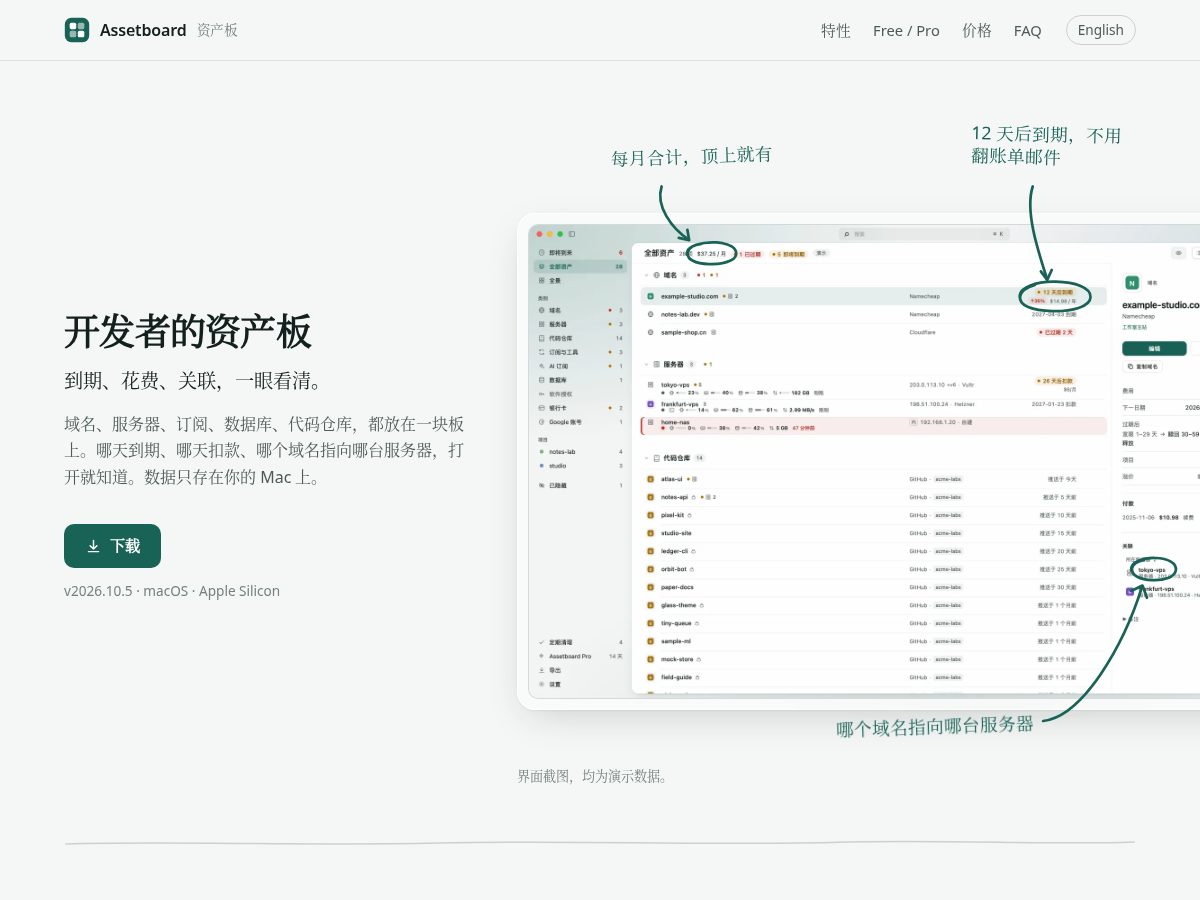The image size is (1200, 900).
Task: Collapse the 域名 group chevron
Action: pyautogui.click(x=646, y=274)
